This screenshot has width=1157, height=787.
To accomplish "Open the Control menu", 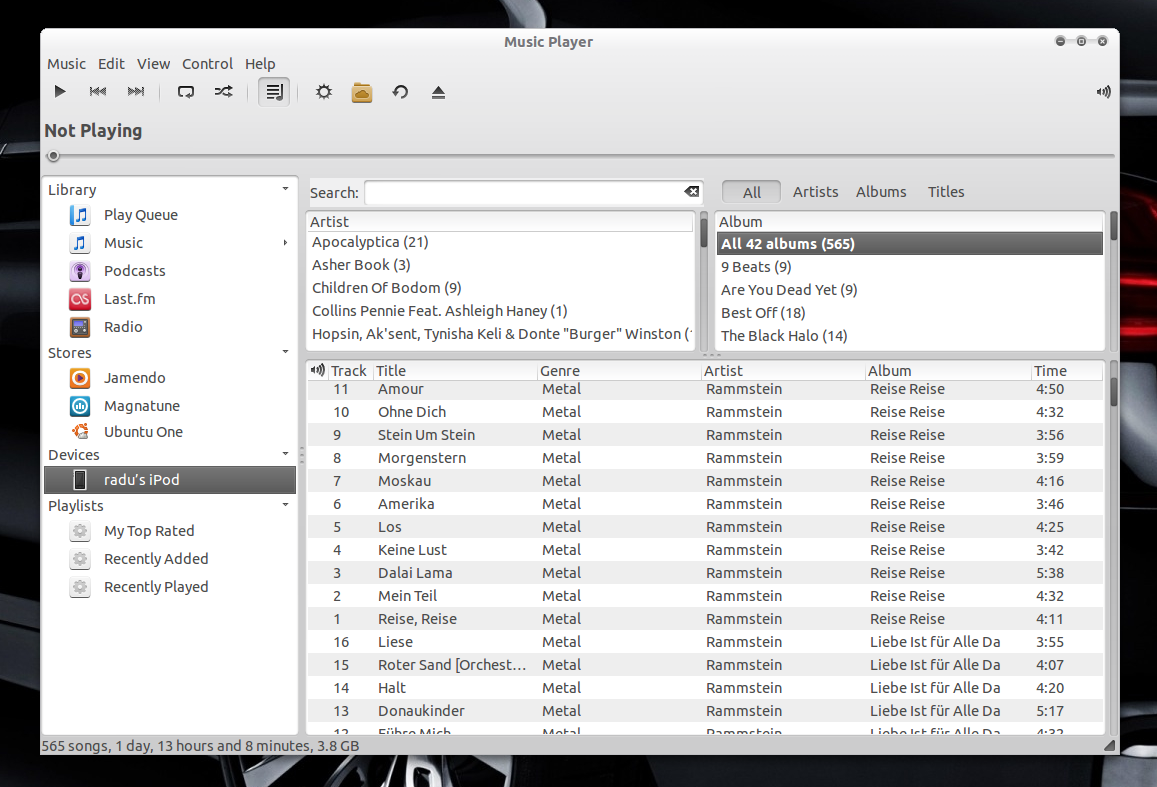I will [207, 64].
